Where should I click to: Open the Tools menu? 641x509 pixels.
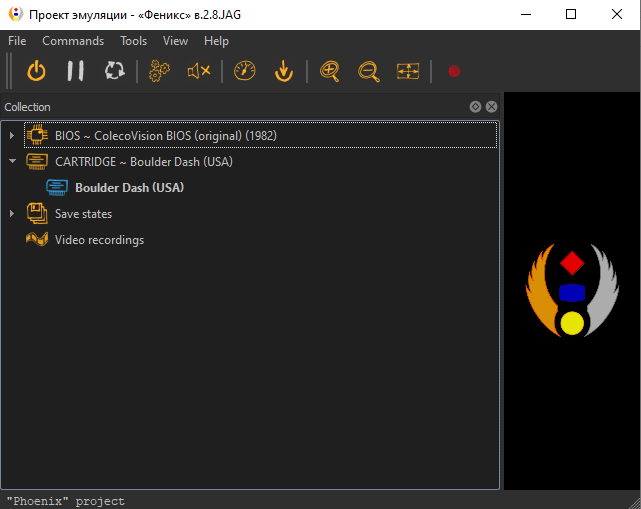(133, 41)
